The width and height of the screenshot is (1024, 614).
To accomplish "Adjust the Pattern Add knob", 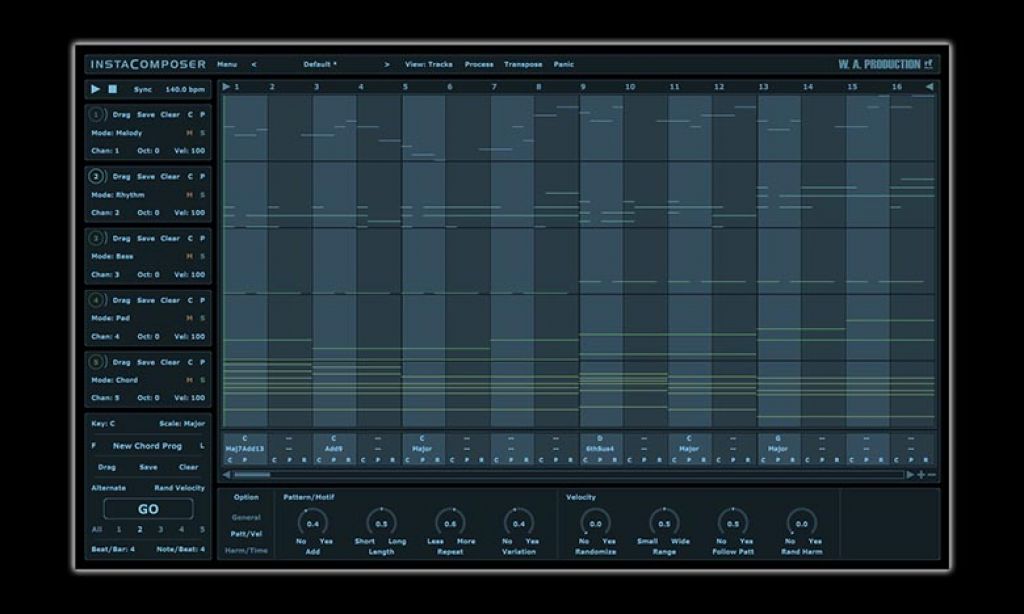I will tap(313, 524).
